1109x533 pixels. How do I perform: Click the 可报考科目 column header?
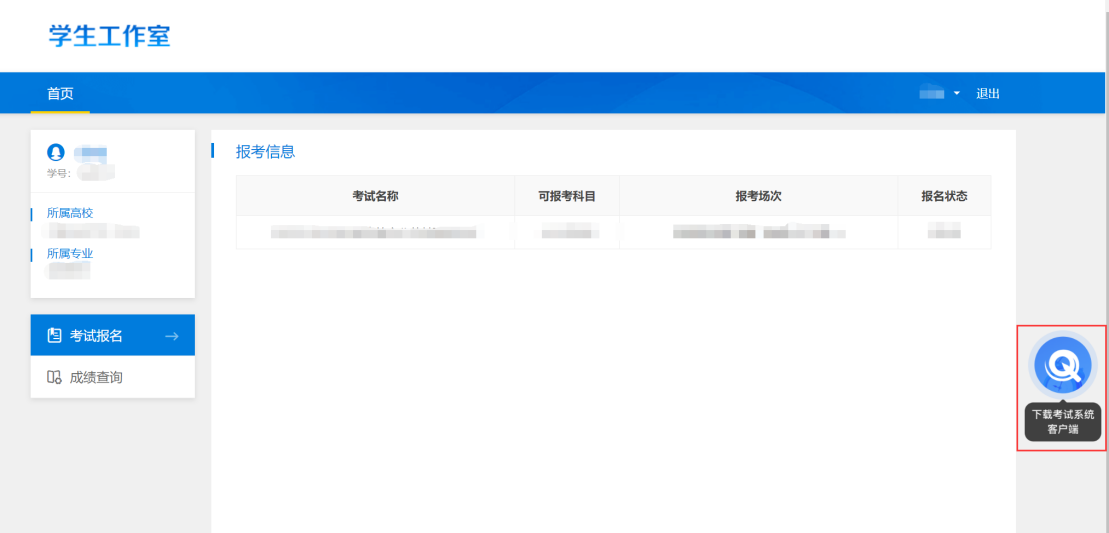(567, 196)
